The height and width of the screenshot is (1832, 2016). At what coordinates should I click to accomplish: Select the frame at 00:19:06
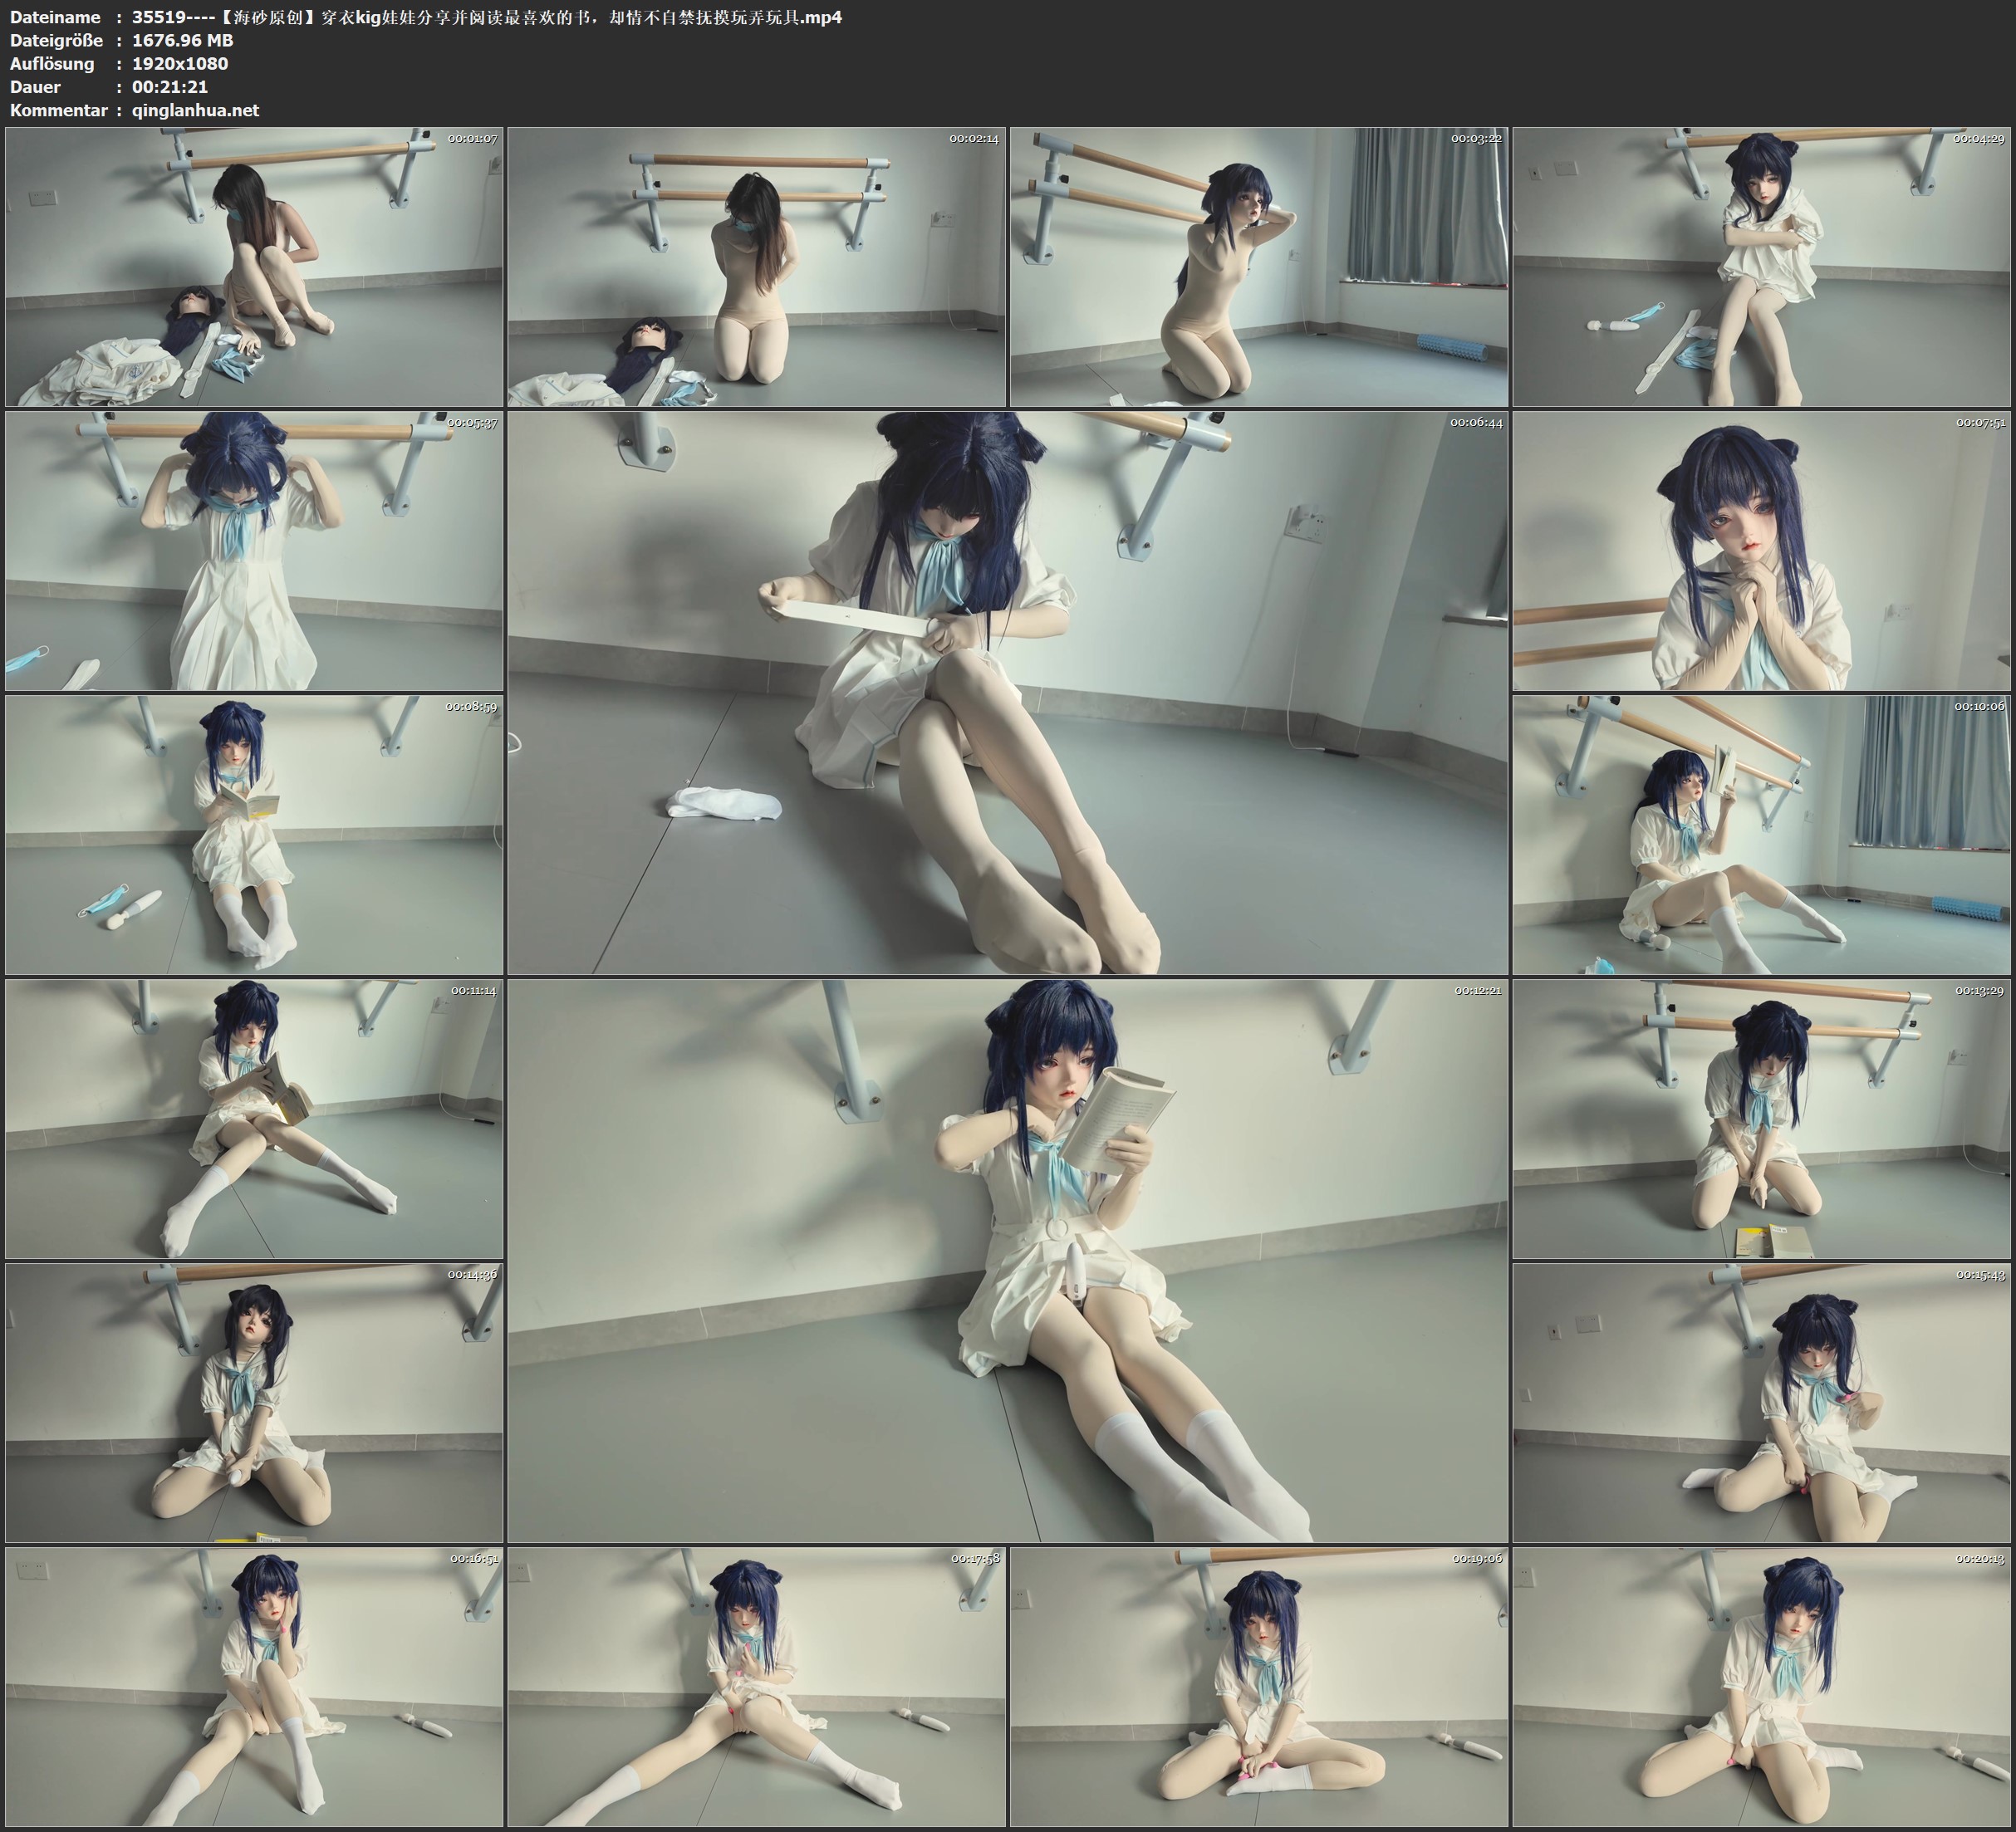tap(1258, 1686)
